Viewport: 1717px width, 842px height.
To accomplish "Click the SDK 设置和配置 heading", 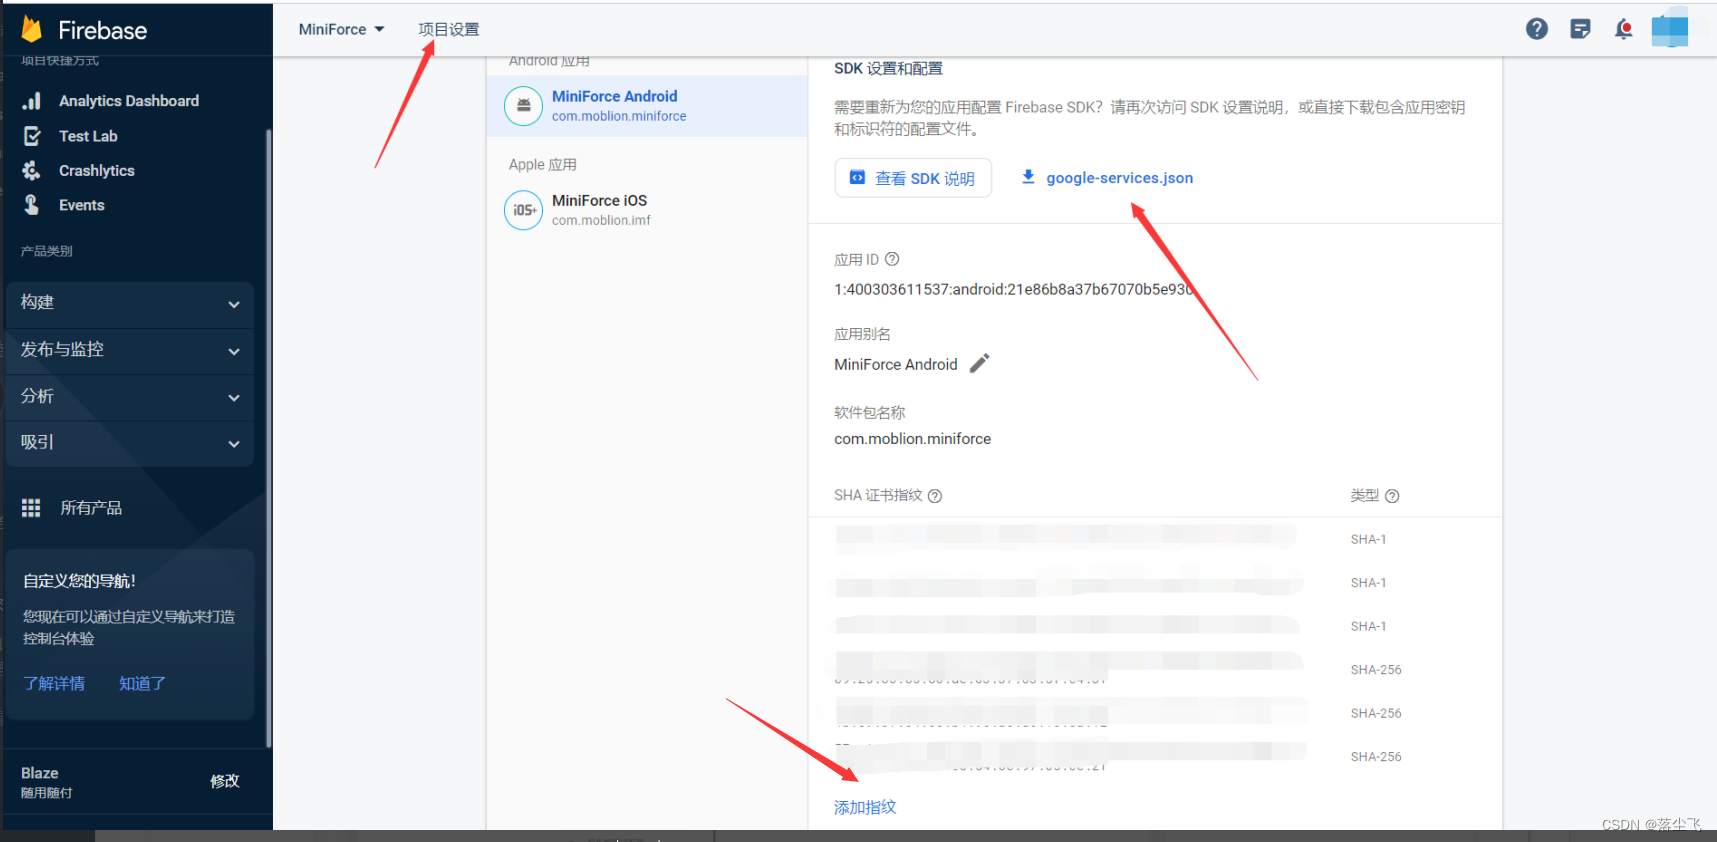I will (x=888, y=69).
